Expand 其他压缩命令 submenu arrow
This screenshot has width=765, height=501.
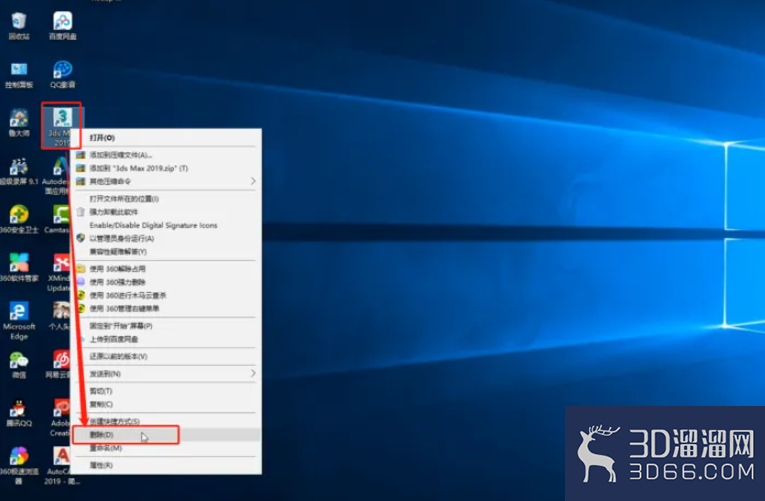tap(253, 181)
